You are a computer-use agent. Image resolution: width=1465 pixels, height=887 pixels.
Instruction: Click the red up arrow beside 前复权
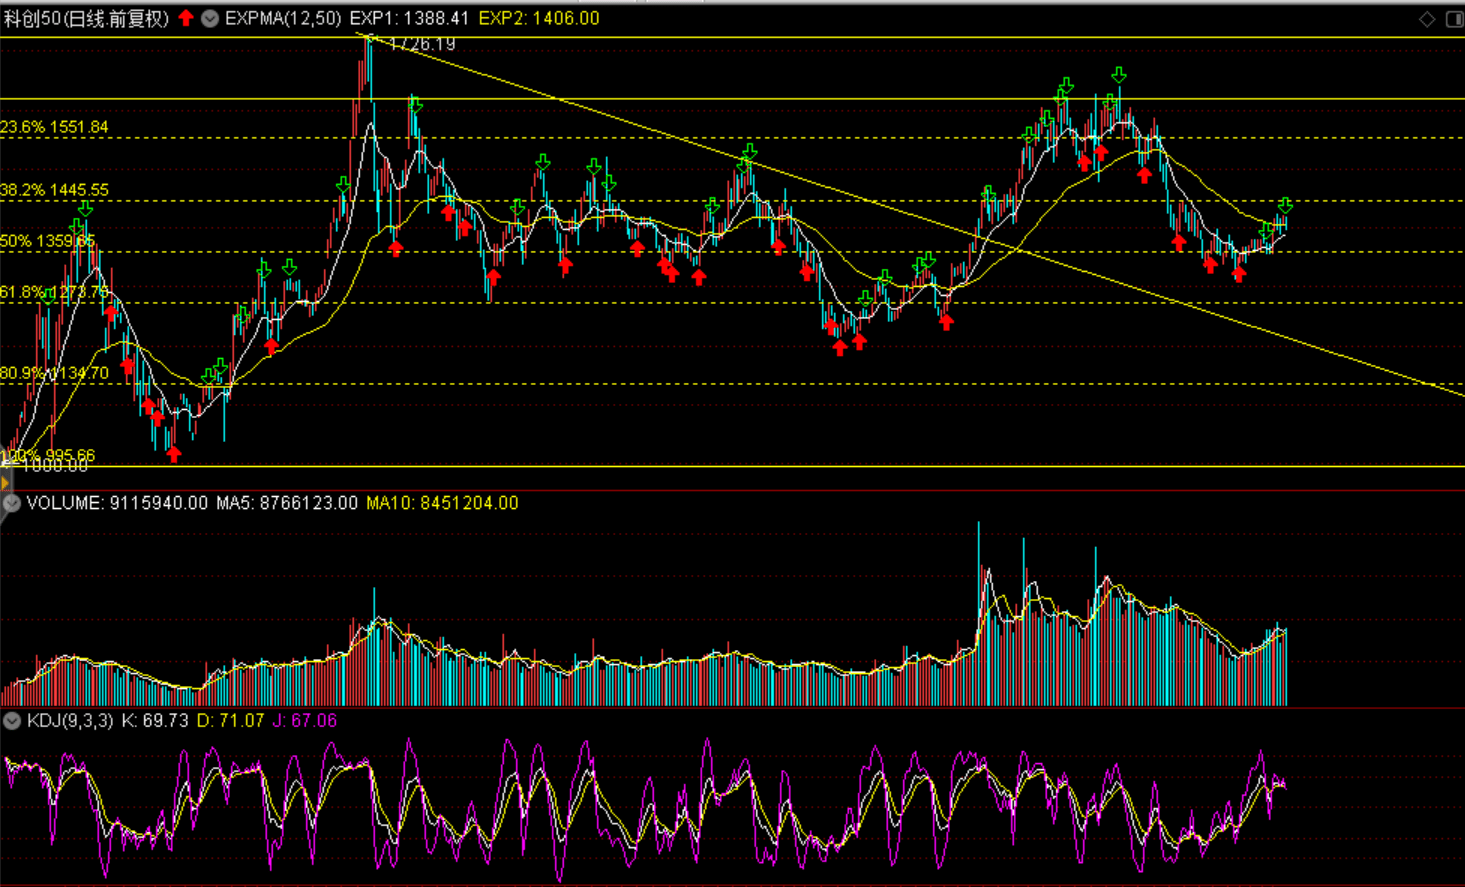point(186,18)
